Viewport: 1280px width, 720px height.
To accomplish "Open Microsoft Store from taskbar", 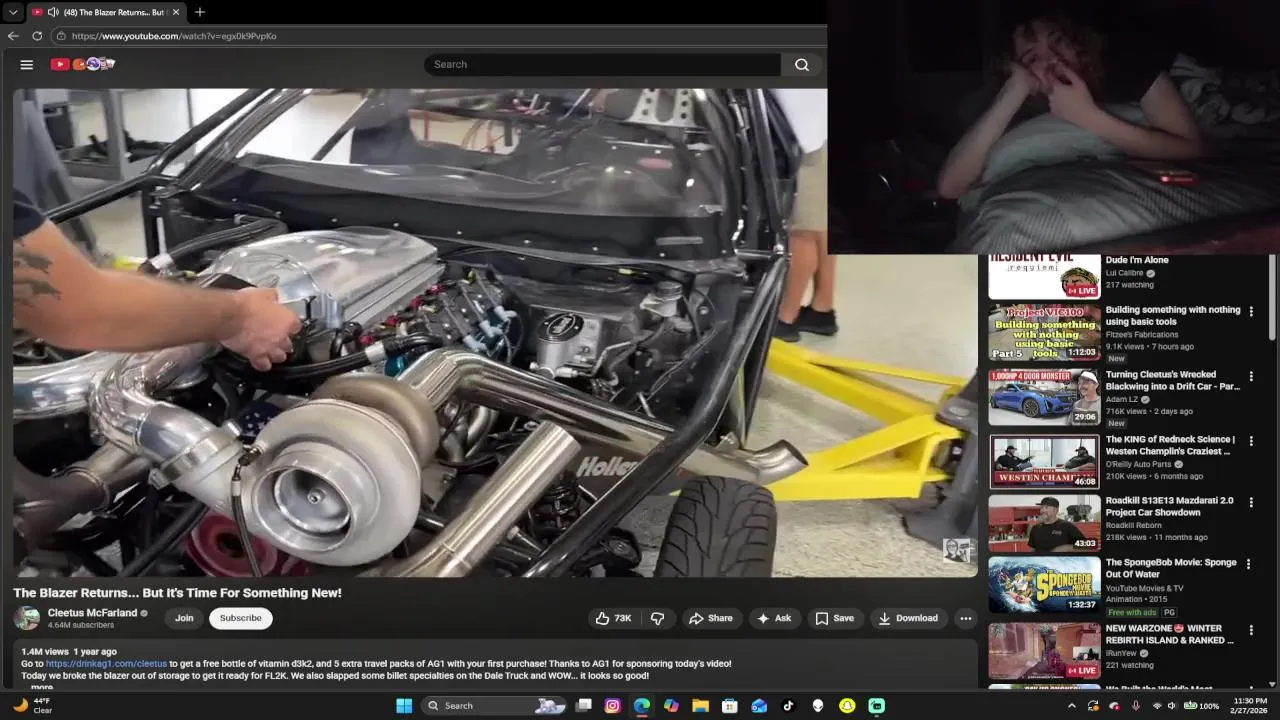I will tap(730, 706).
